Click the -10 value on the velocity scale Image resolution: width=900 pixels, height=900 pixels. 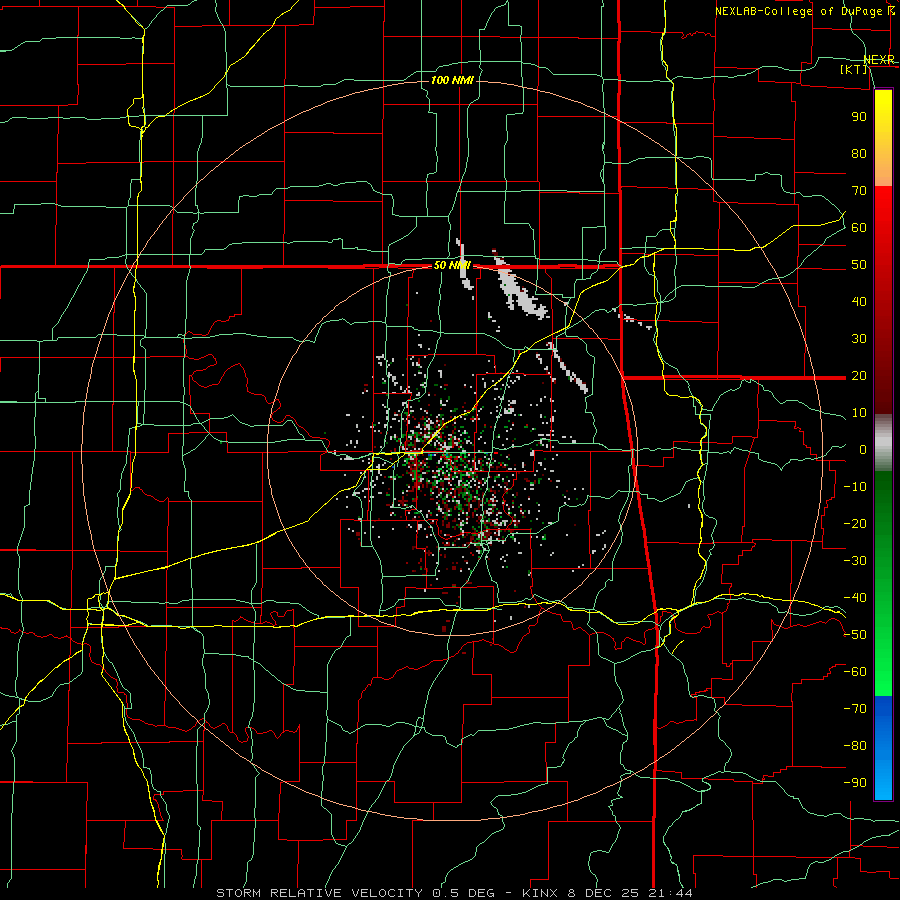[855, 487]
